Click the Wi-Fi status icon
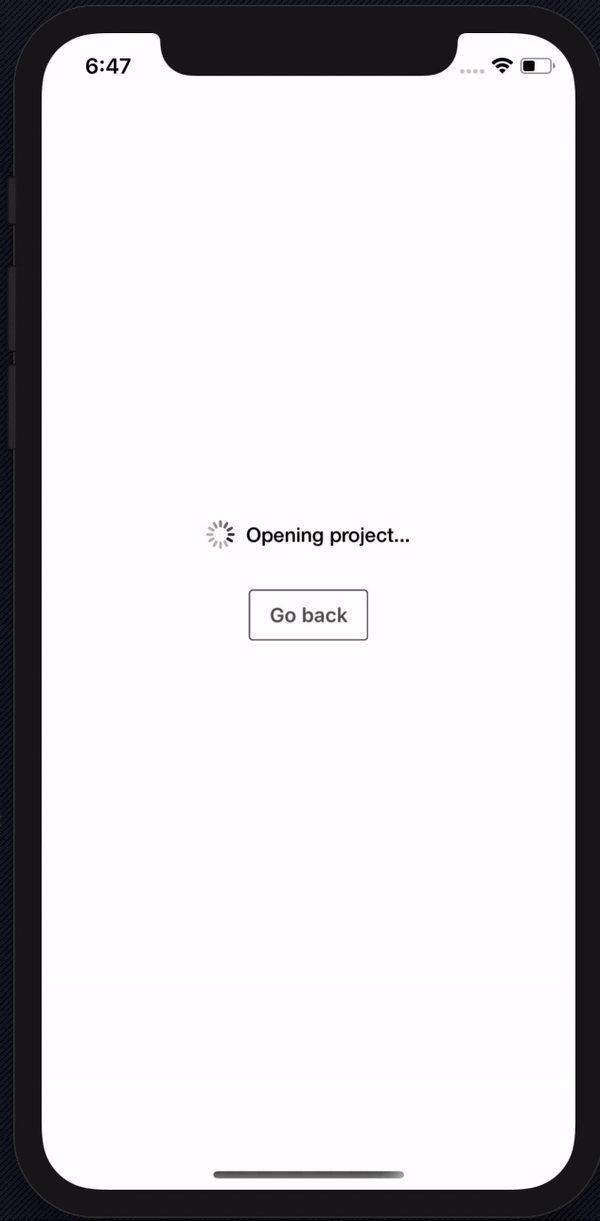The height and width of the screenshot is (1221, 600). pos(502,66)
